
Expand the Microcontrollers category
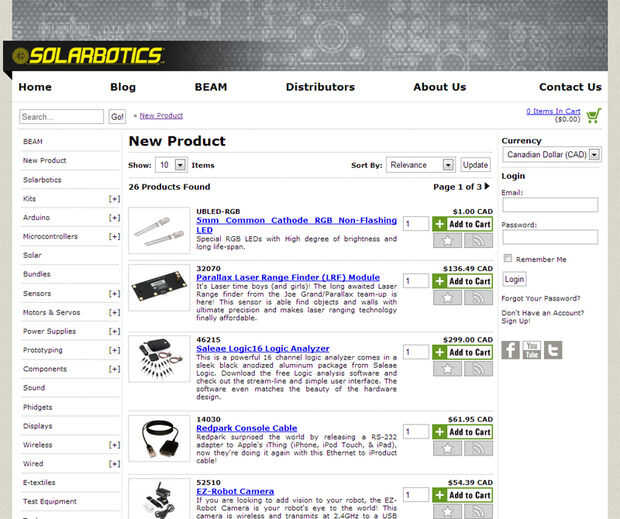(114, 236)
